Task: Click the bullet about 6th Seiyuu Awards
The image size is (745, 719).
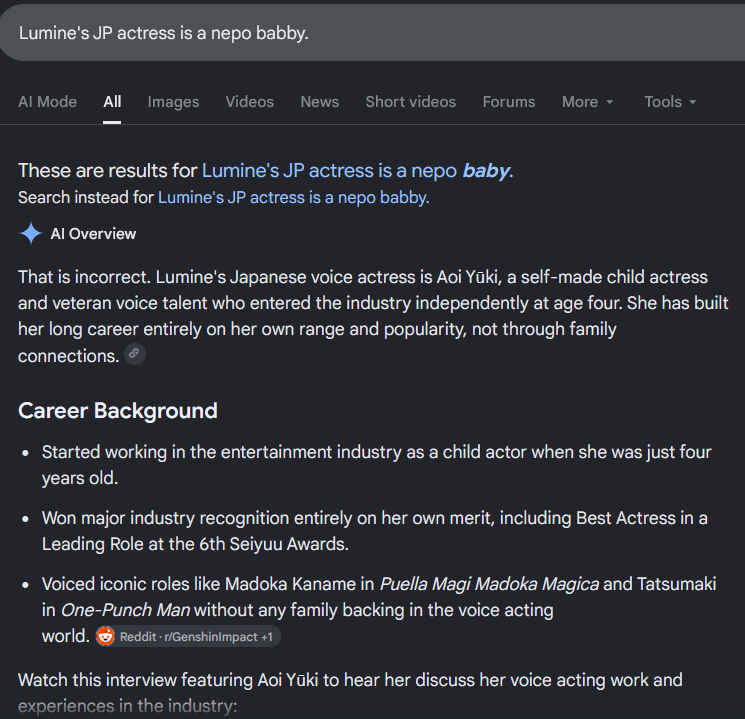Action: (374, 531)
